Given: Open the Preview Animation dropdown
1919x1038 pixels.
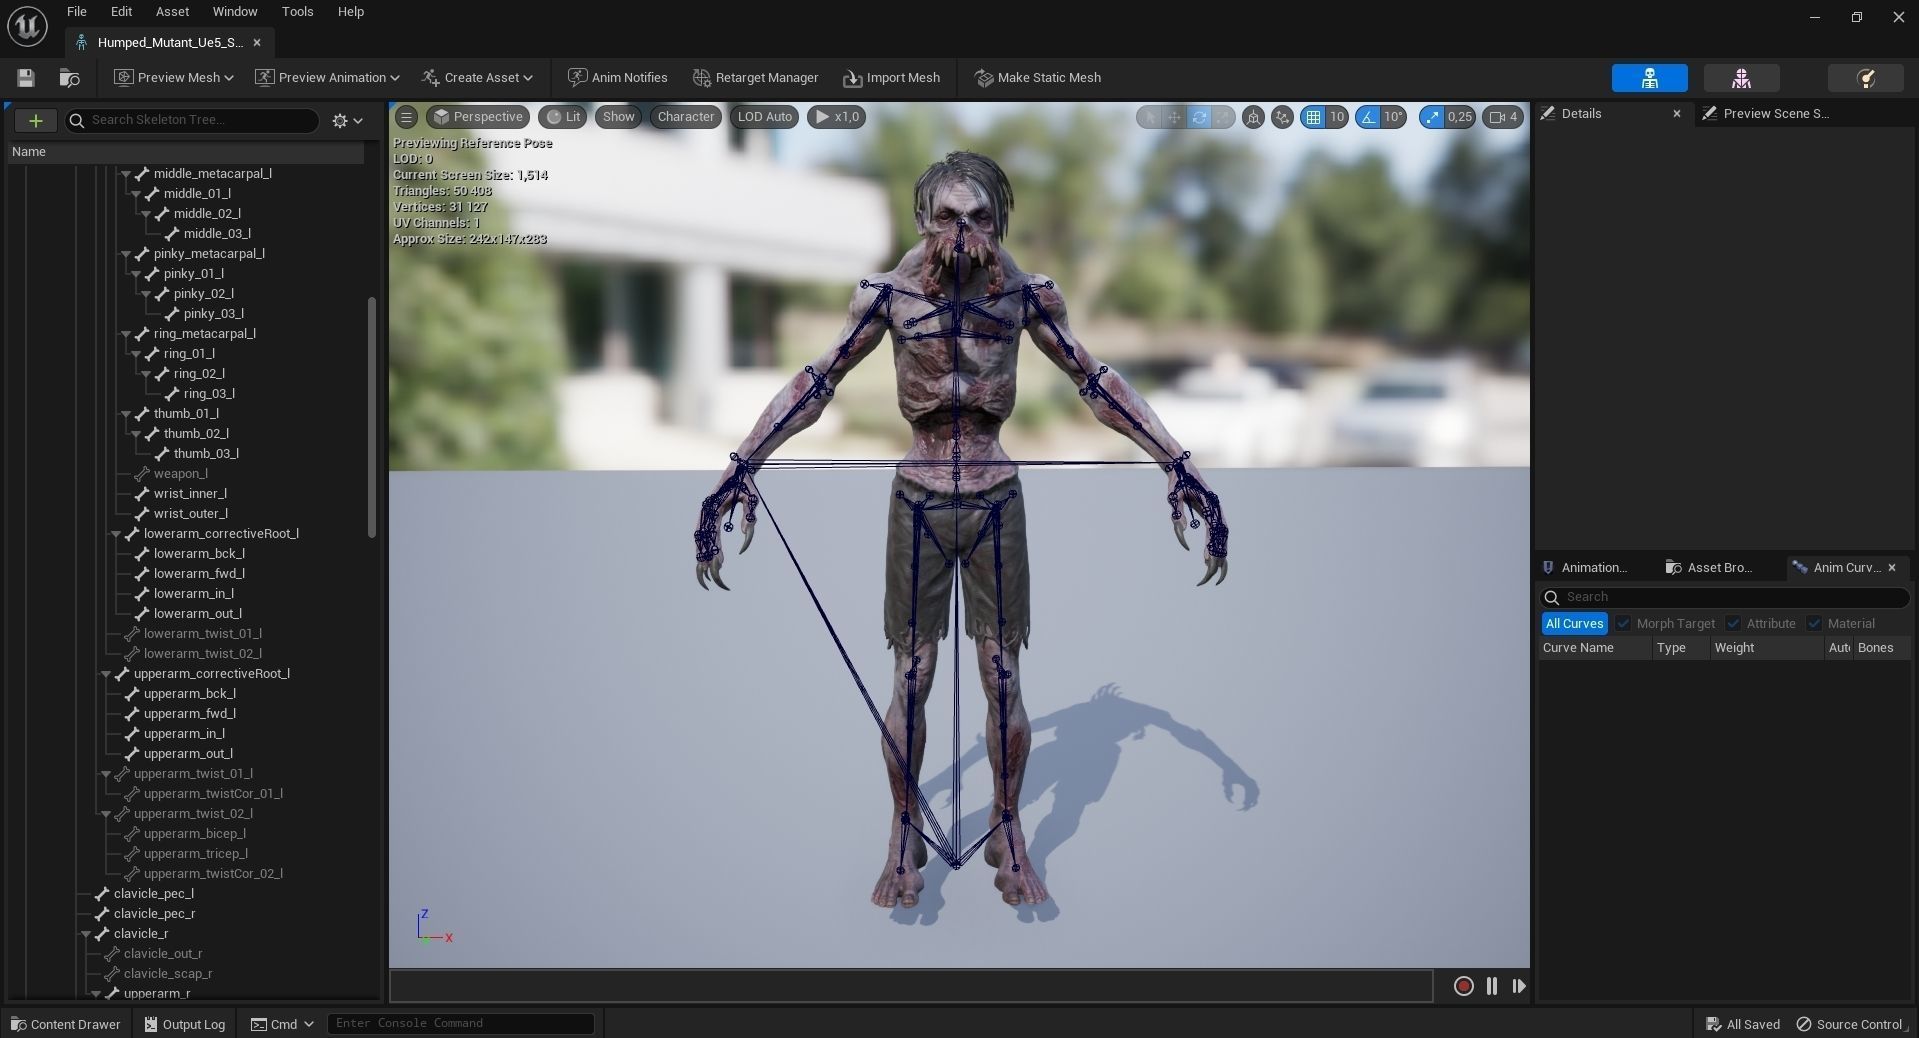Looking at the screenshot, I should [327, 78].
